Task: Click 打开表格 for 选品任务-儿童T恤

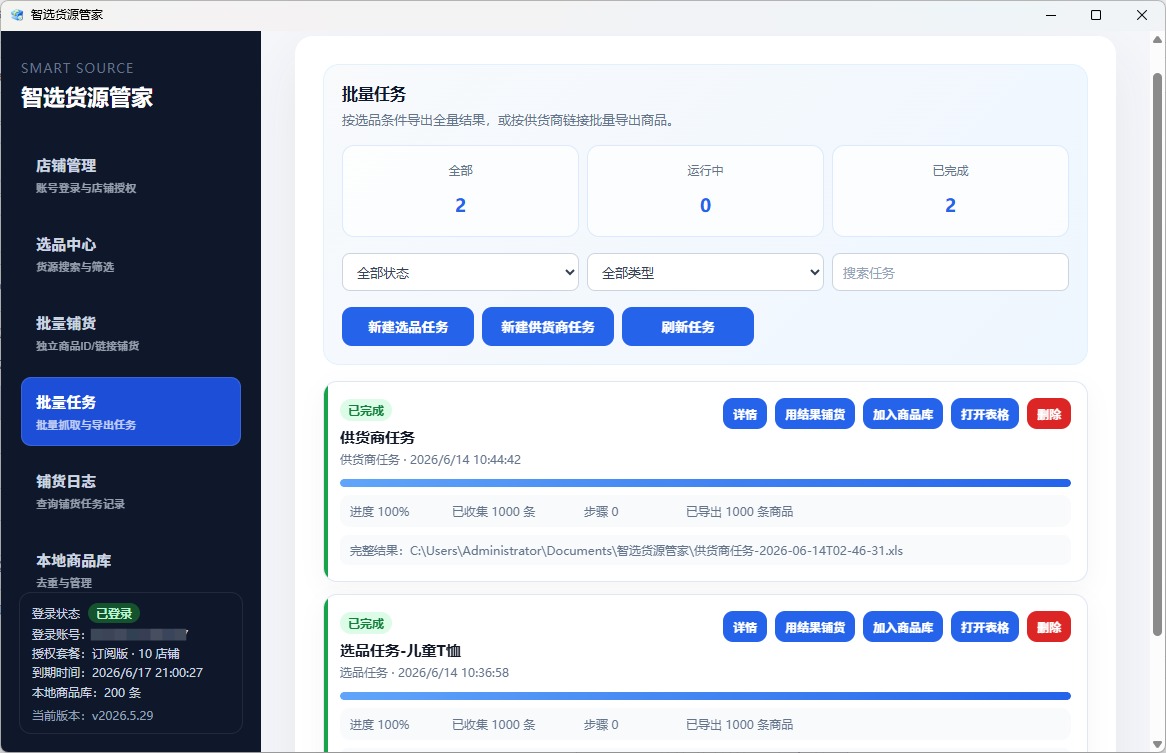Action: click(985, 627)
